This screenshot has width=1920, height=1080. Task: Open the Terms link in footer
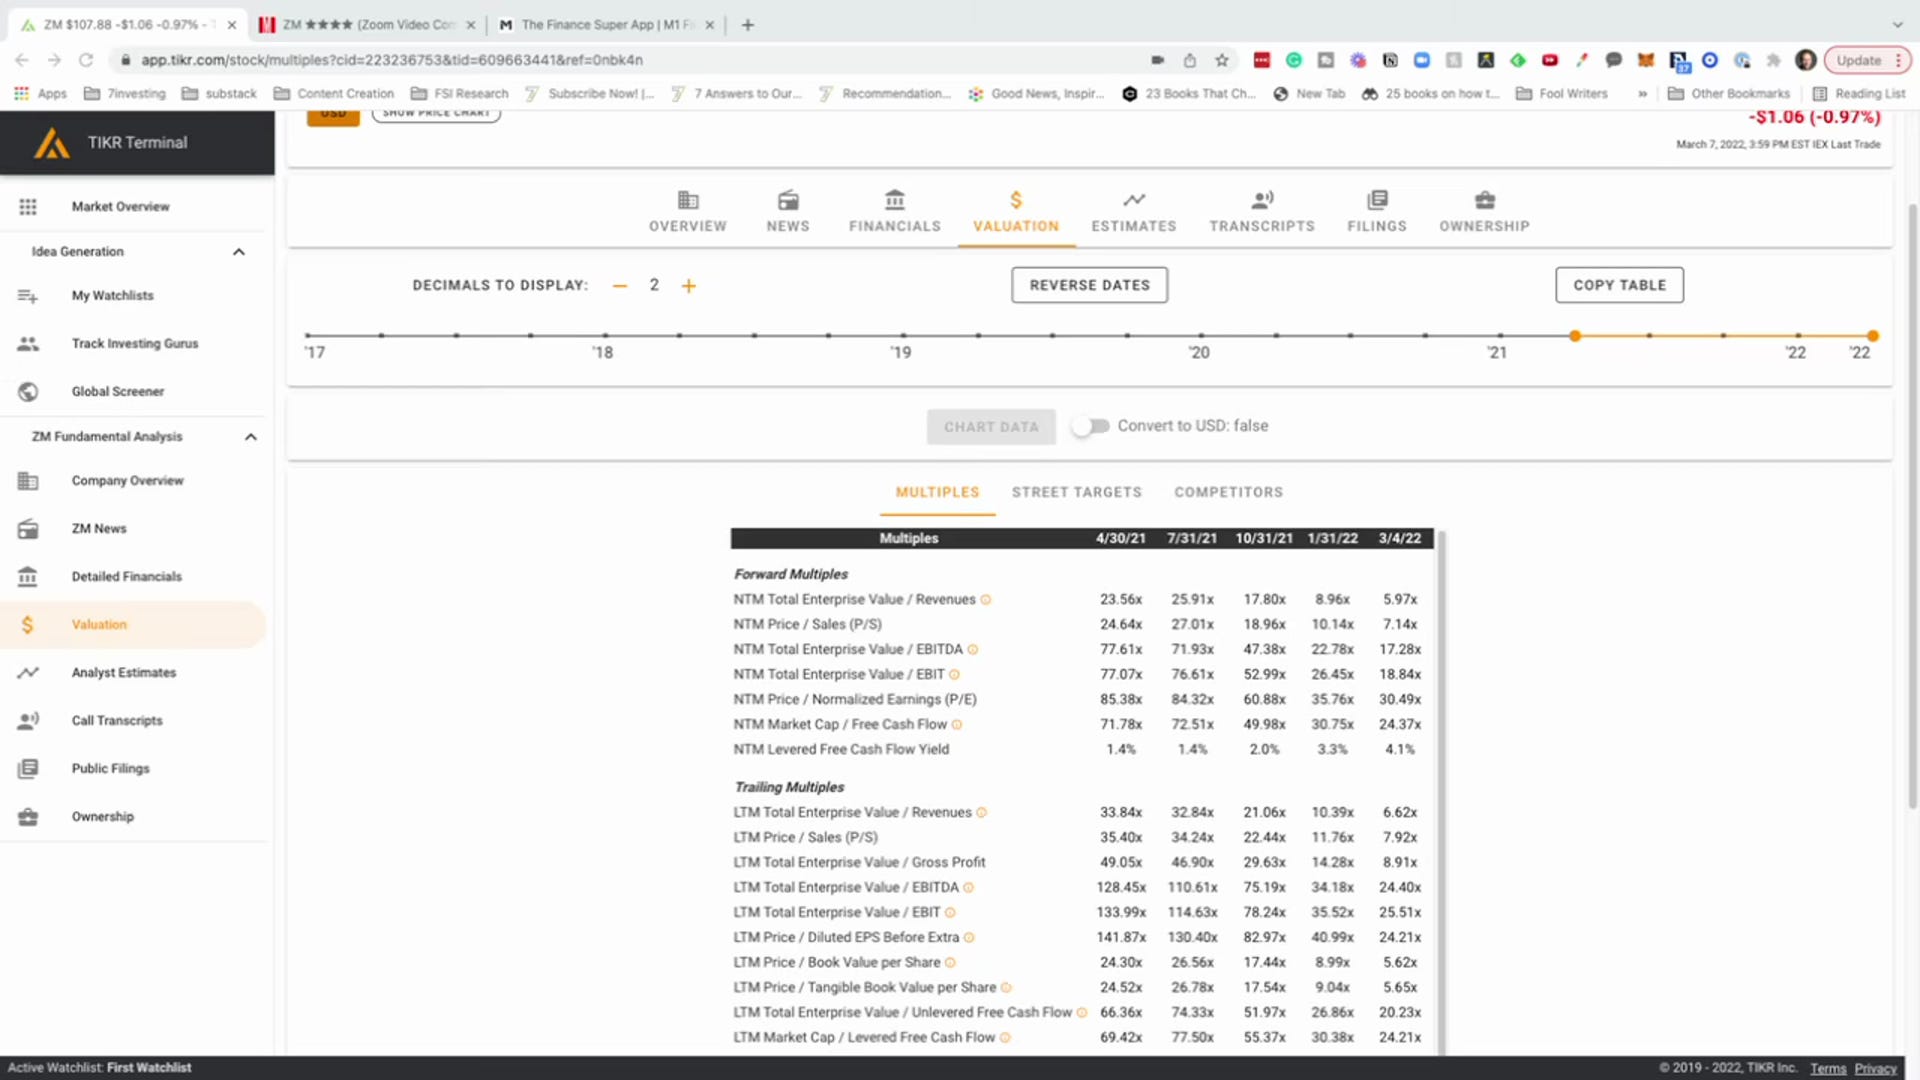click(x=1828, y=1068)
